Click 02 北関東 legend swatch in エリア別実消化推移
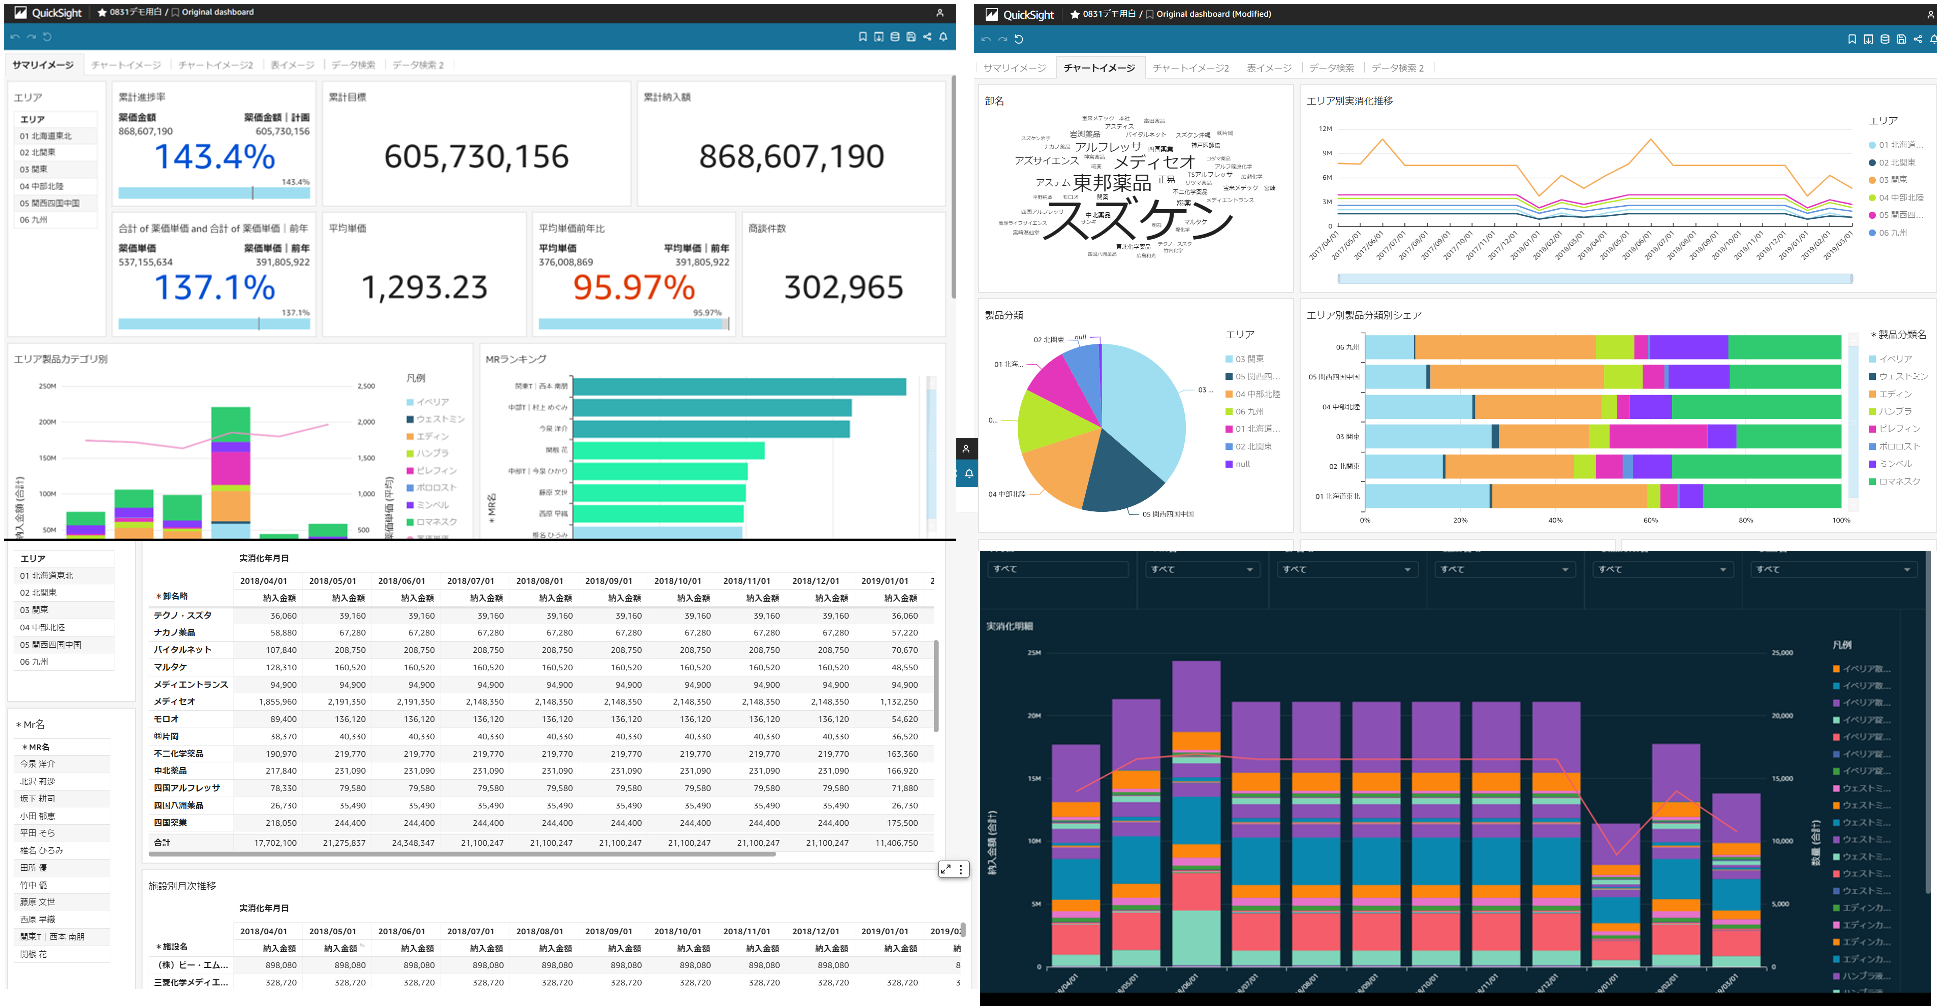Image resolution: width=1937 pixels, height=1007 pixels. (1872, 163)
